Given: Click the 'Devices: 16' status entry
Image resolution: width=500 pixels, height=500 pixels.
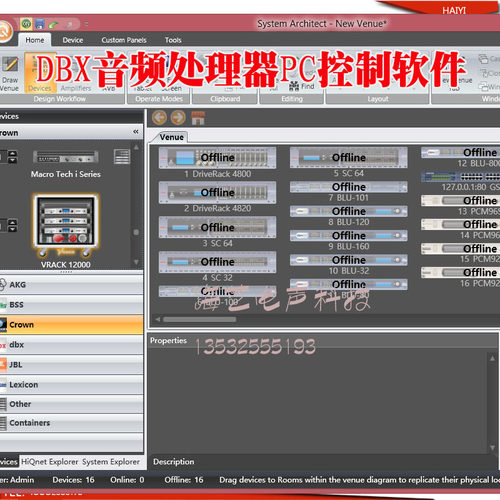Looking at the screenshot, I should click(x=73, y=480).
